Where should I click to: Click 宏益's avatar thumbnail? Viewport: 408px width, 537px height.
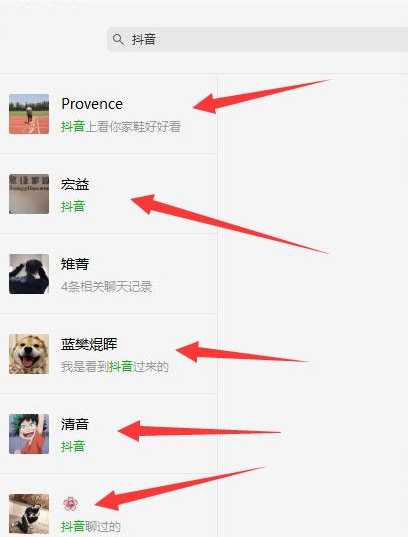pyautogui.click(x=29, y=194)
